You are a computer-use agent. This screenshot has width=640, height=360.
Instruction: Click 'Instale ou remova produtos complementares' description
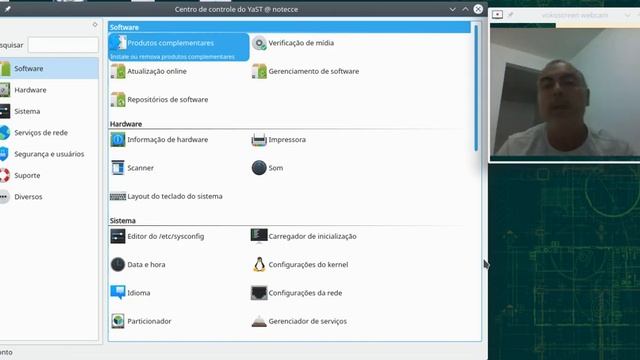coord(172,57)
